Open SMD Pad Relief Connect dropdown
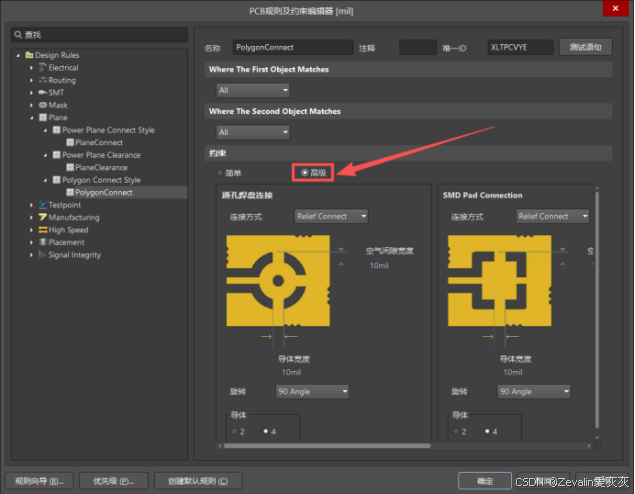 coord(553,216)
